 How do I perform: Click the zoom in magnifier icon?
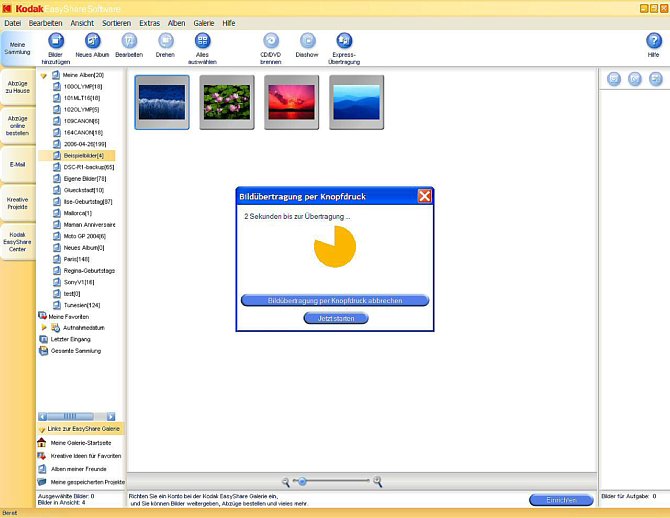pos(377,482)
